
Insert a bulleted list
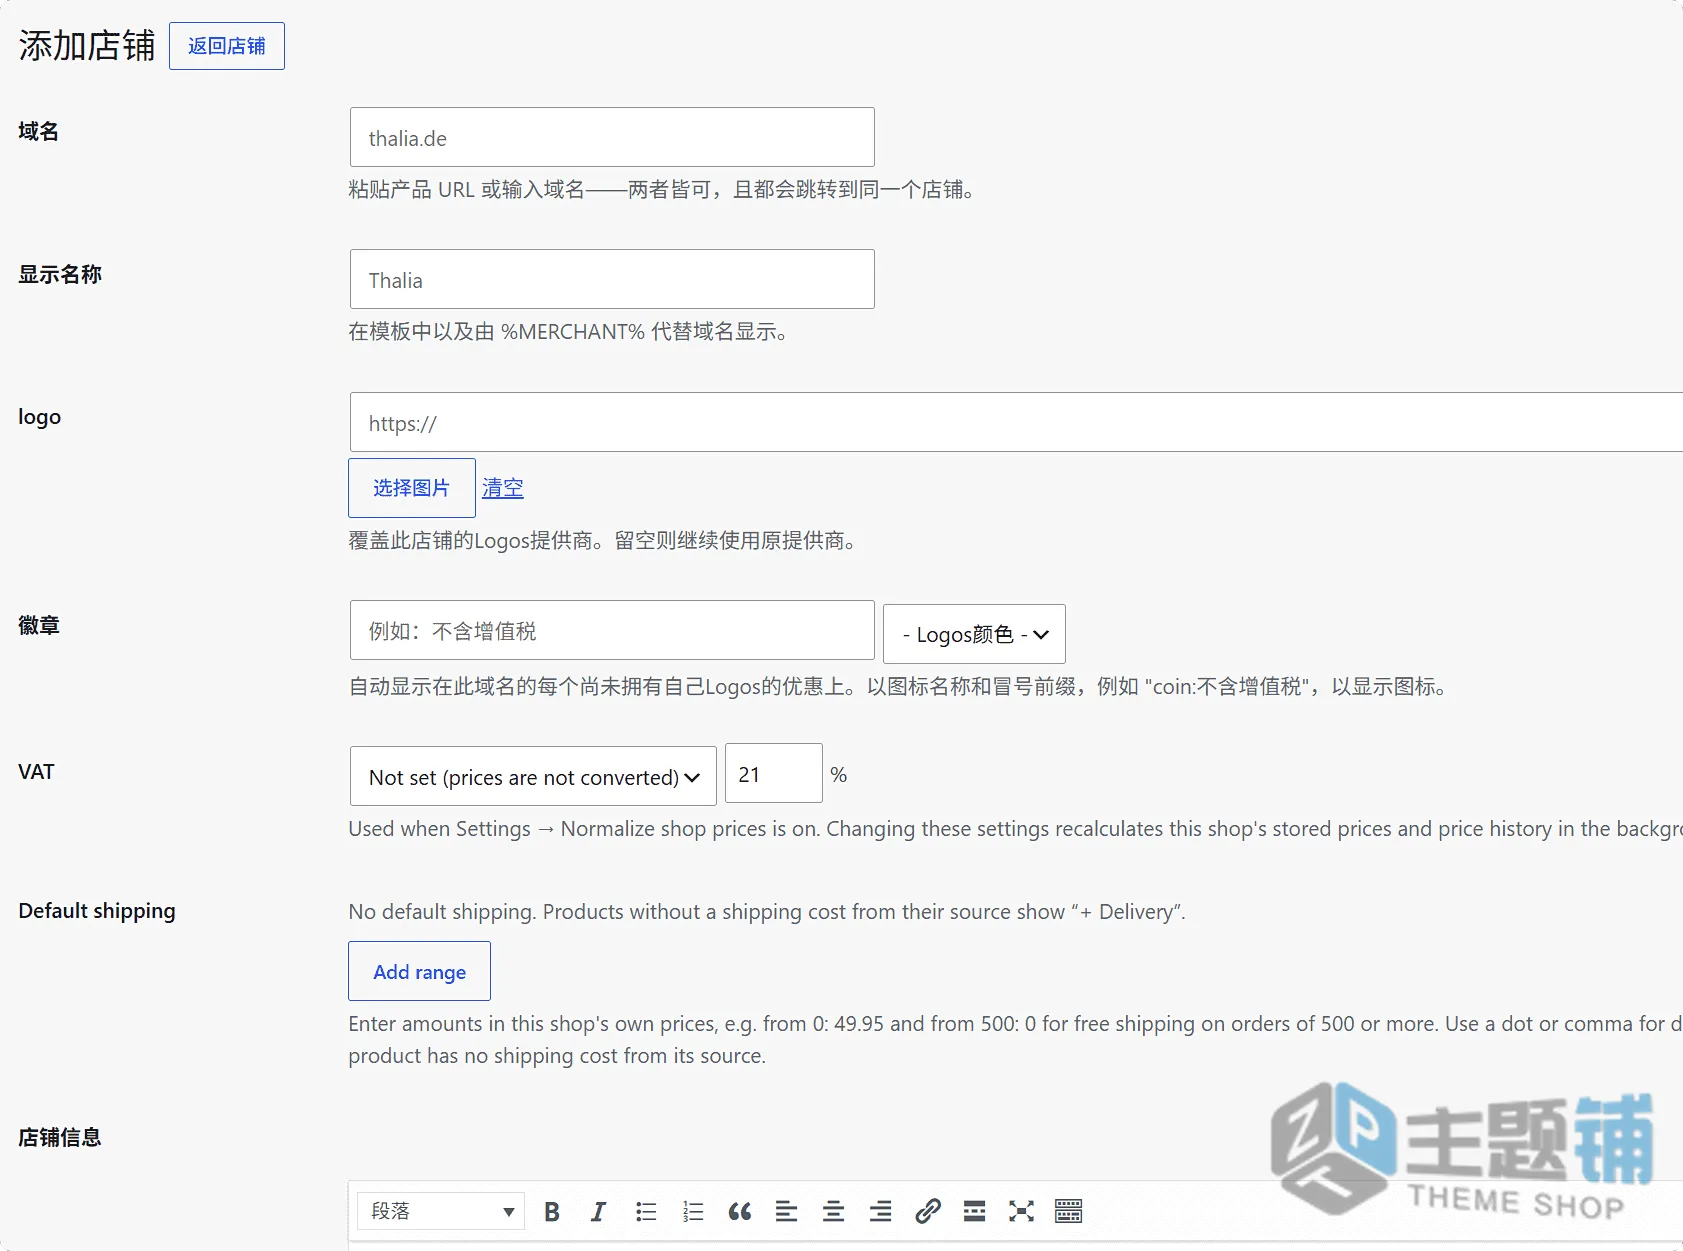click(x=646, y=1212)
